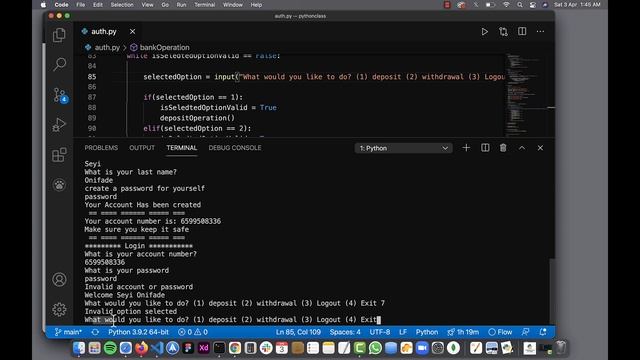Screen dimensions: 640x360
Task: Open Google Chrome from the dock
Action: click(235, 348)
